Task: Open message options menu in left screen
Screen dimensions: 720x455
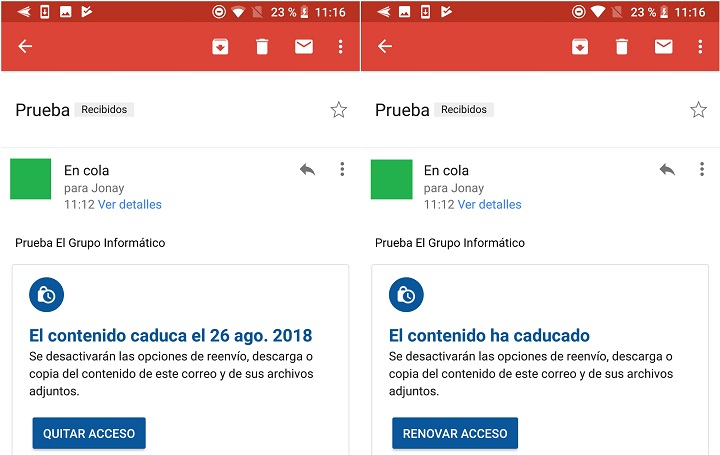Action: [342, 169]
